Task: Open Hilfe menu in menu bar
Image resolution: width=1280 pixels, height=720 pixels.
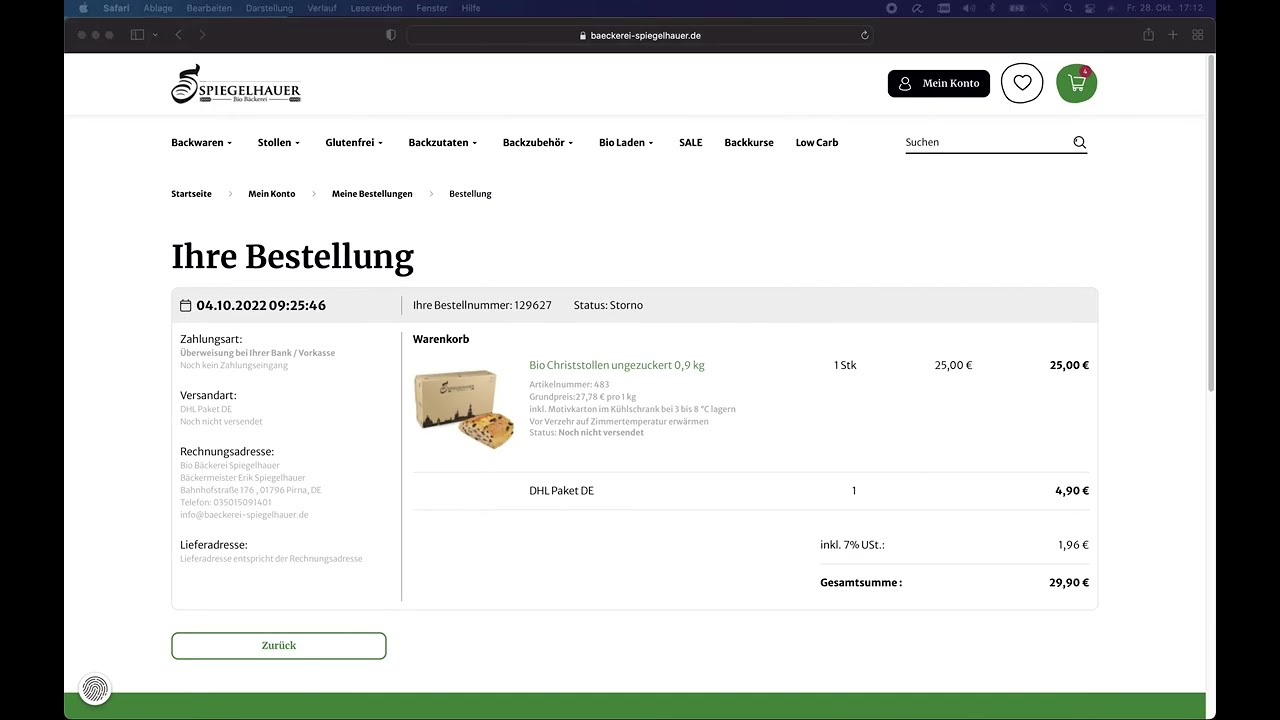Action: pos(471,8)
